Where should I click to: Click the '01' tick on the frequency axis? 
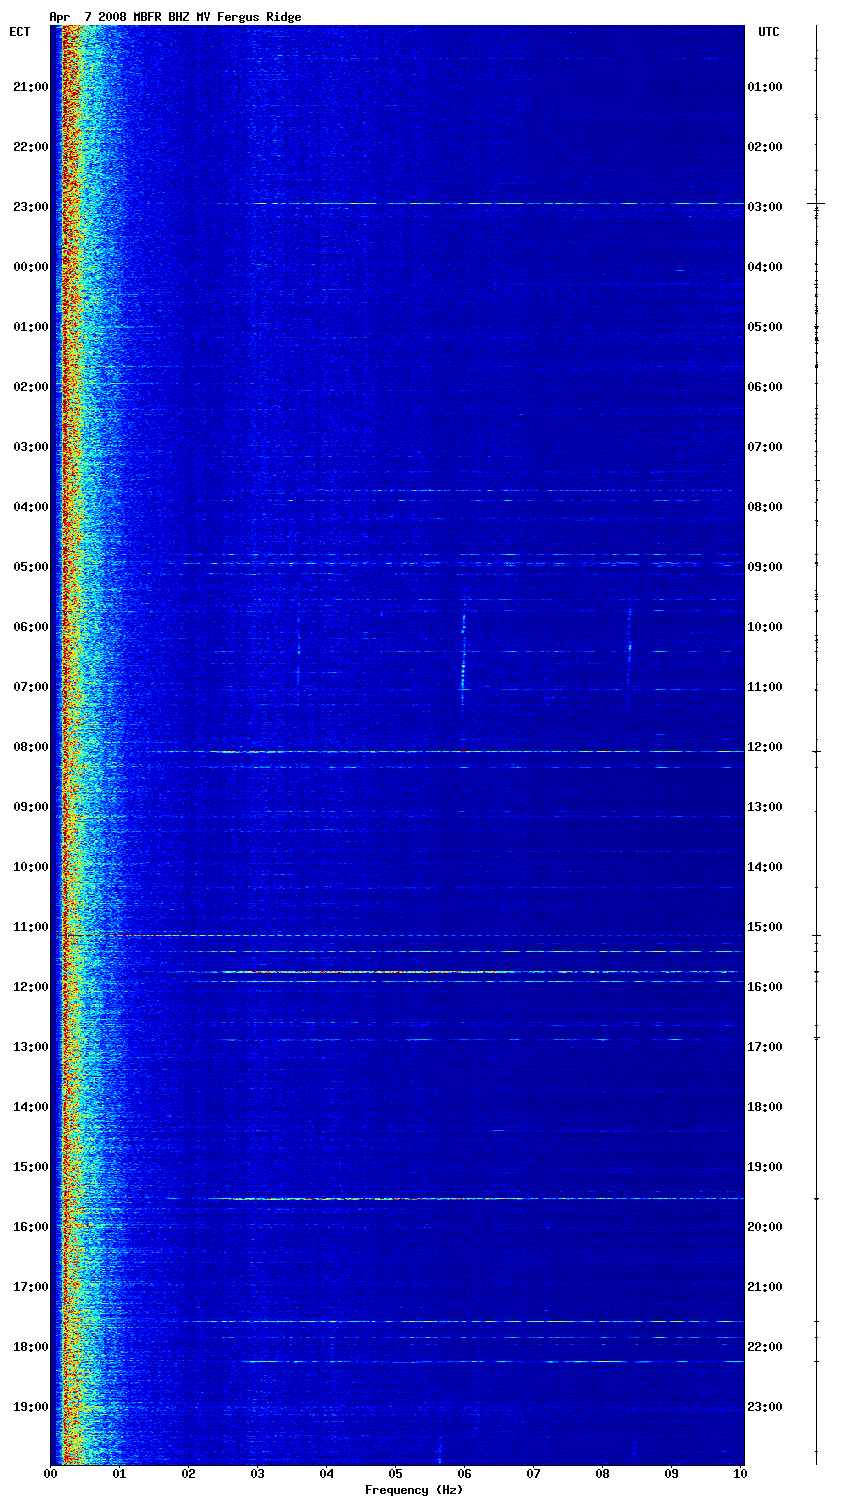119,1474
